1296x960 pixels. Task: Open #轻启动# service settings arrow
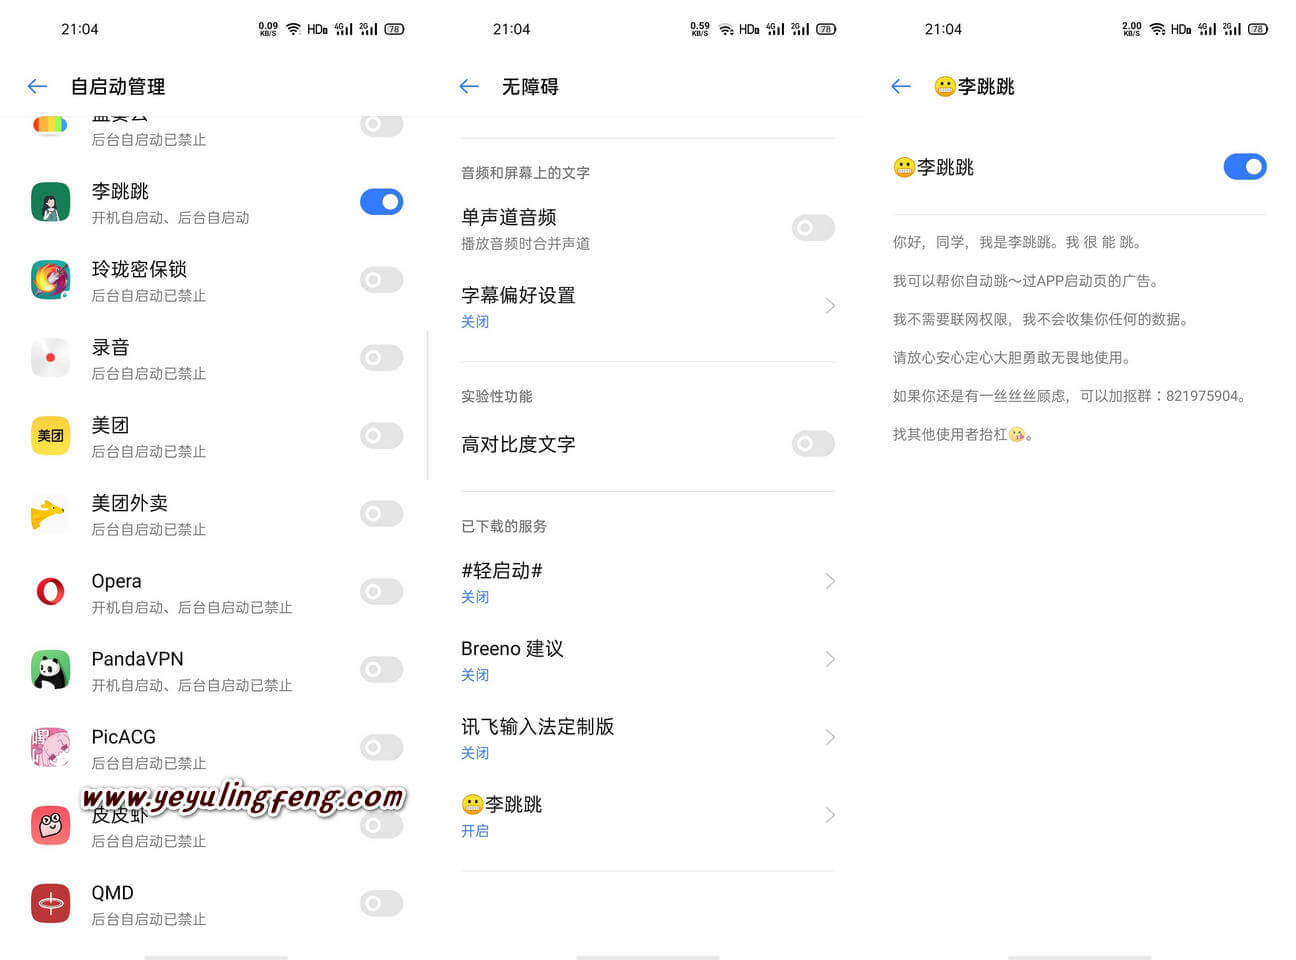[830, 581]
